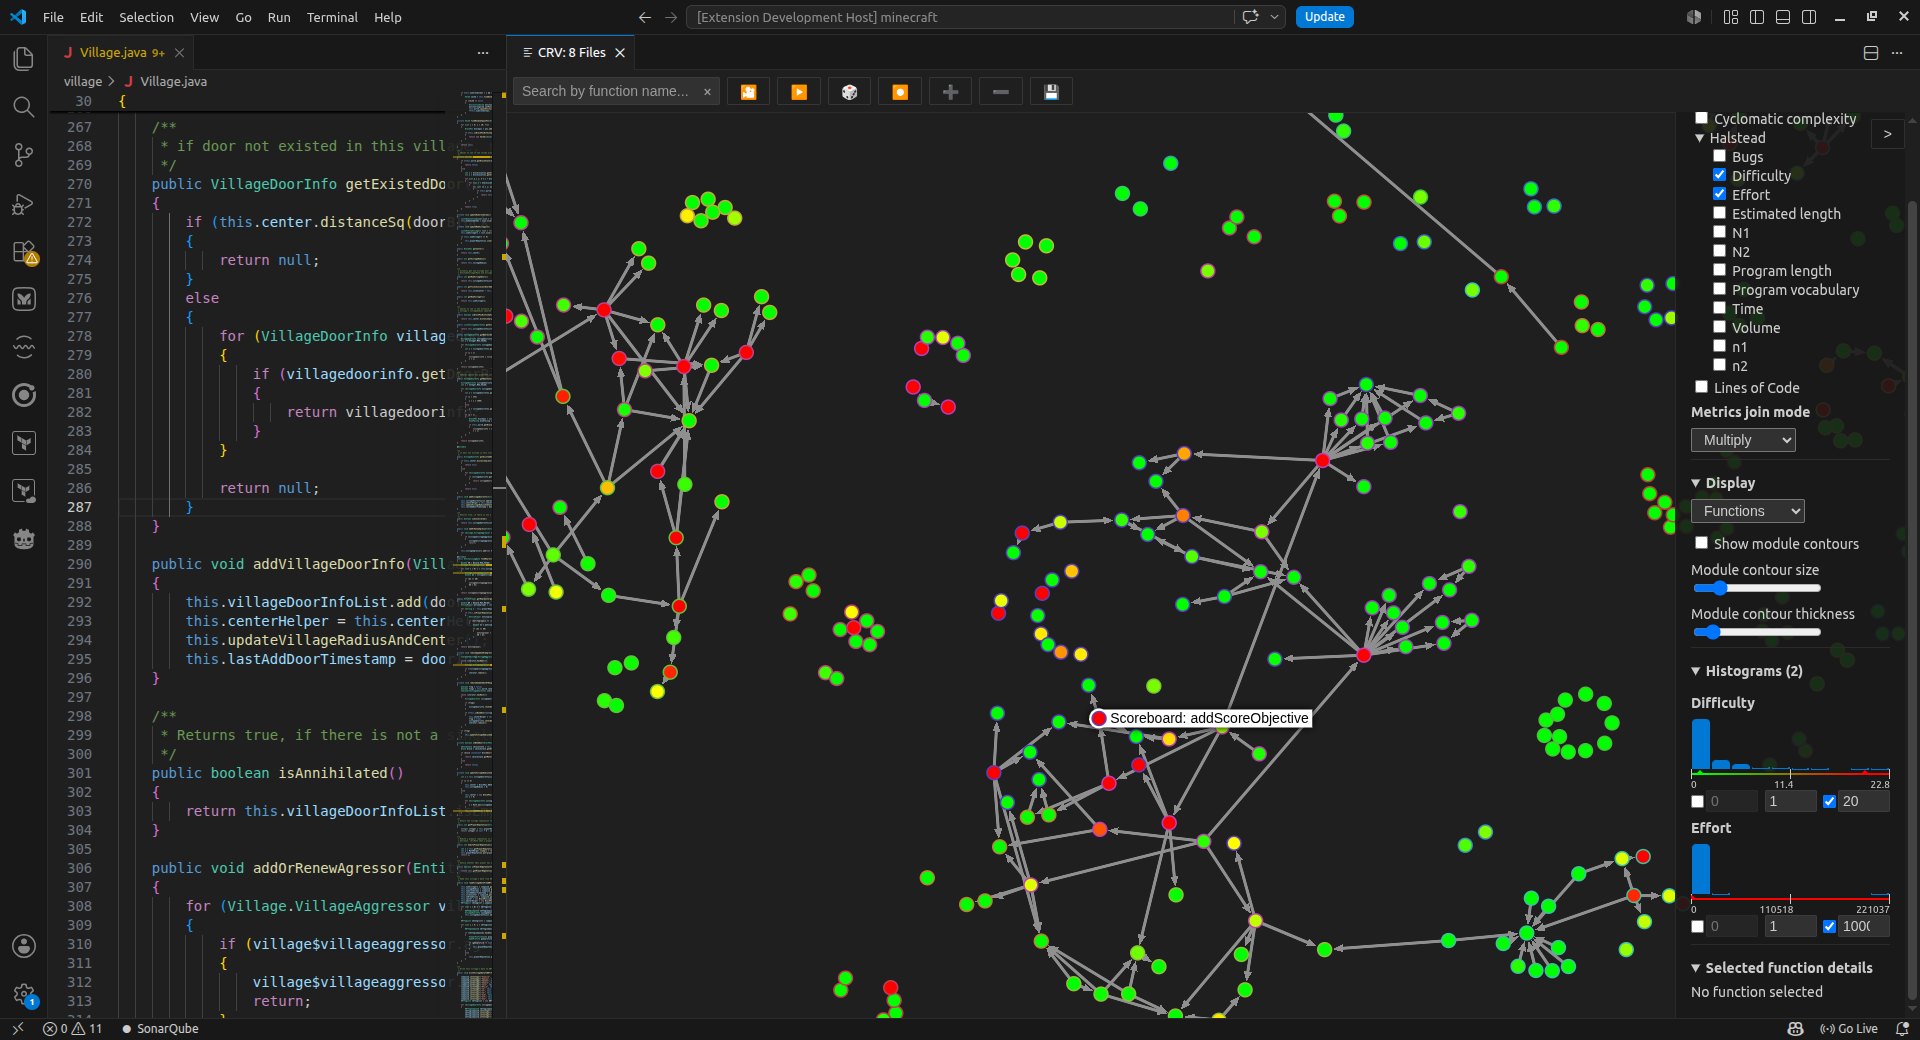Click the camera icon in CRV toolbar
Viewport: 1920px width, 1040px height.
click(x=748, y=92)
